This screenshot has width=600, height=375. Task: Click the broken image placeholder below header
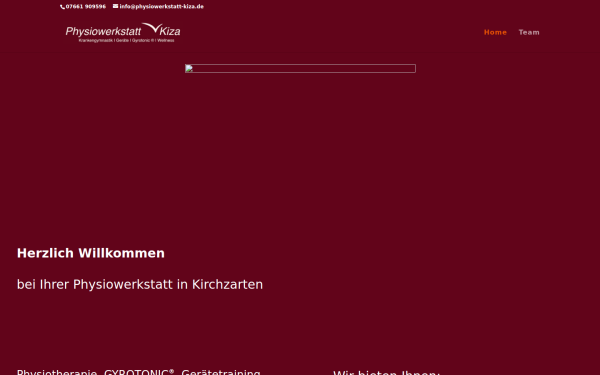pyautogui.click(x=300, y=68)
